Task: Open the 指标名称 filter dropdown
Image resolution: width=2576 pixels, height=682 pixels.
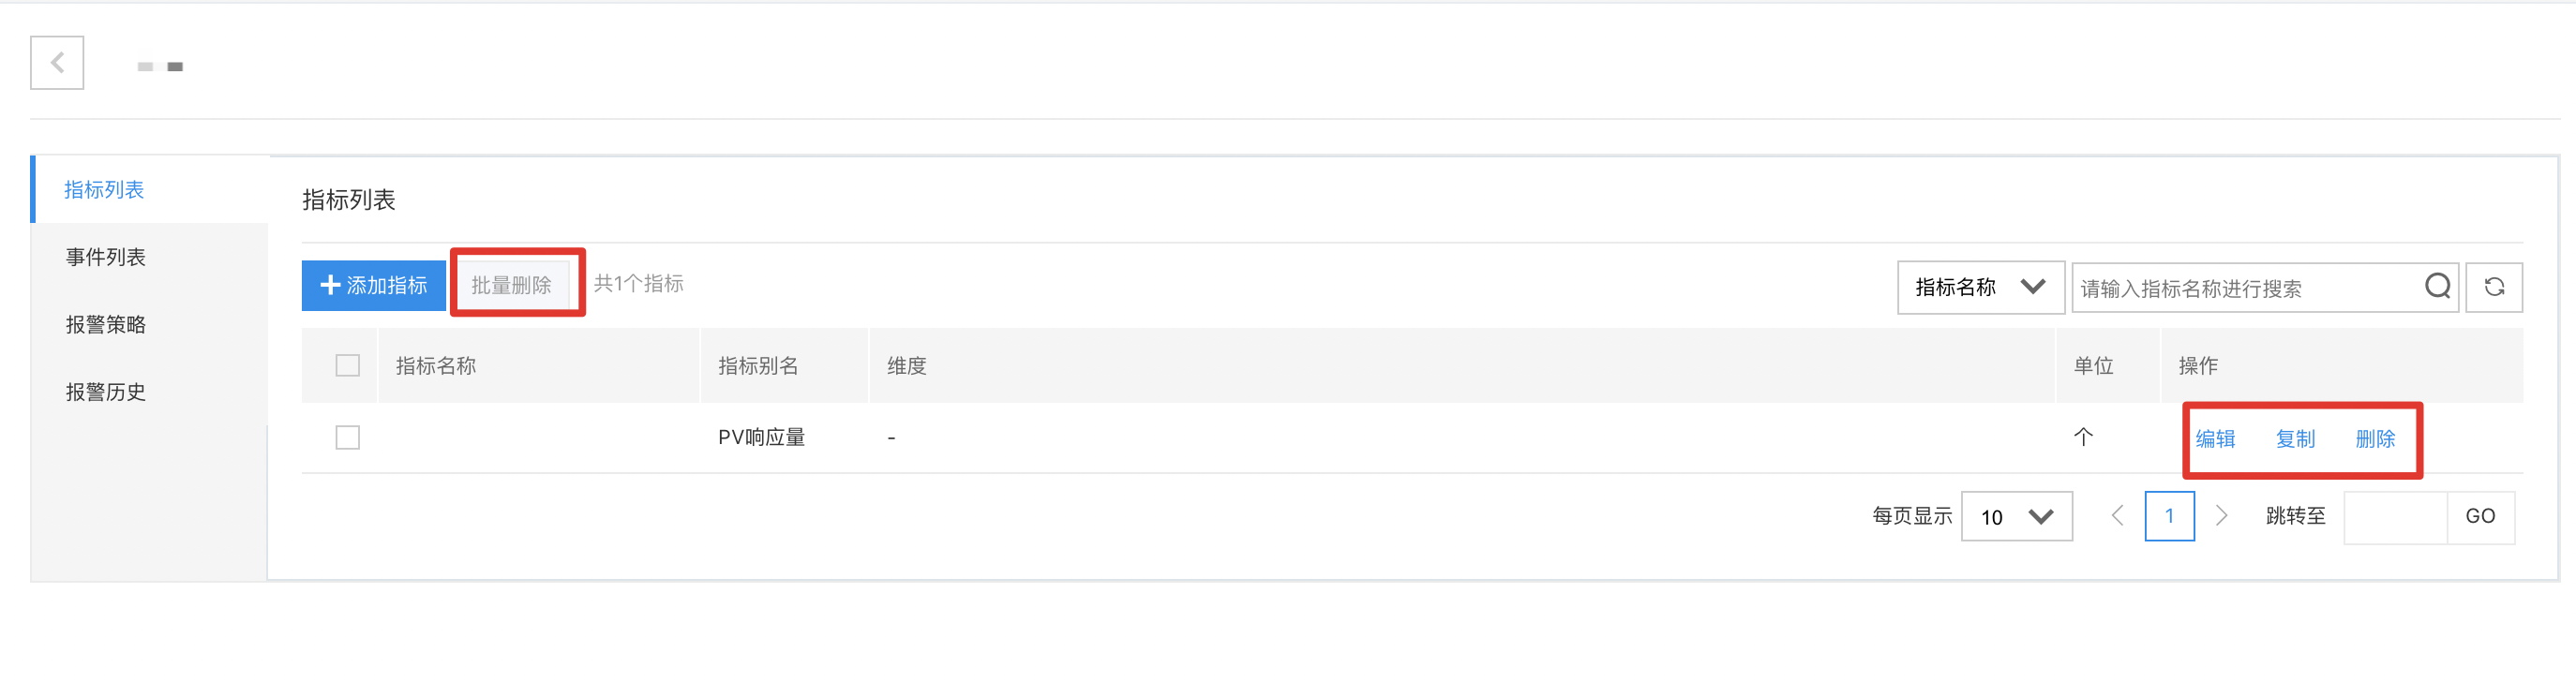Action: click(x=1980, y=288)
